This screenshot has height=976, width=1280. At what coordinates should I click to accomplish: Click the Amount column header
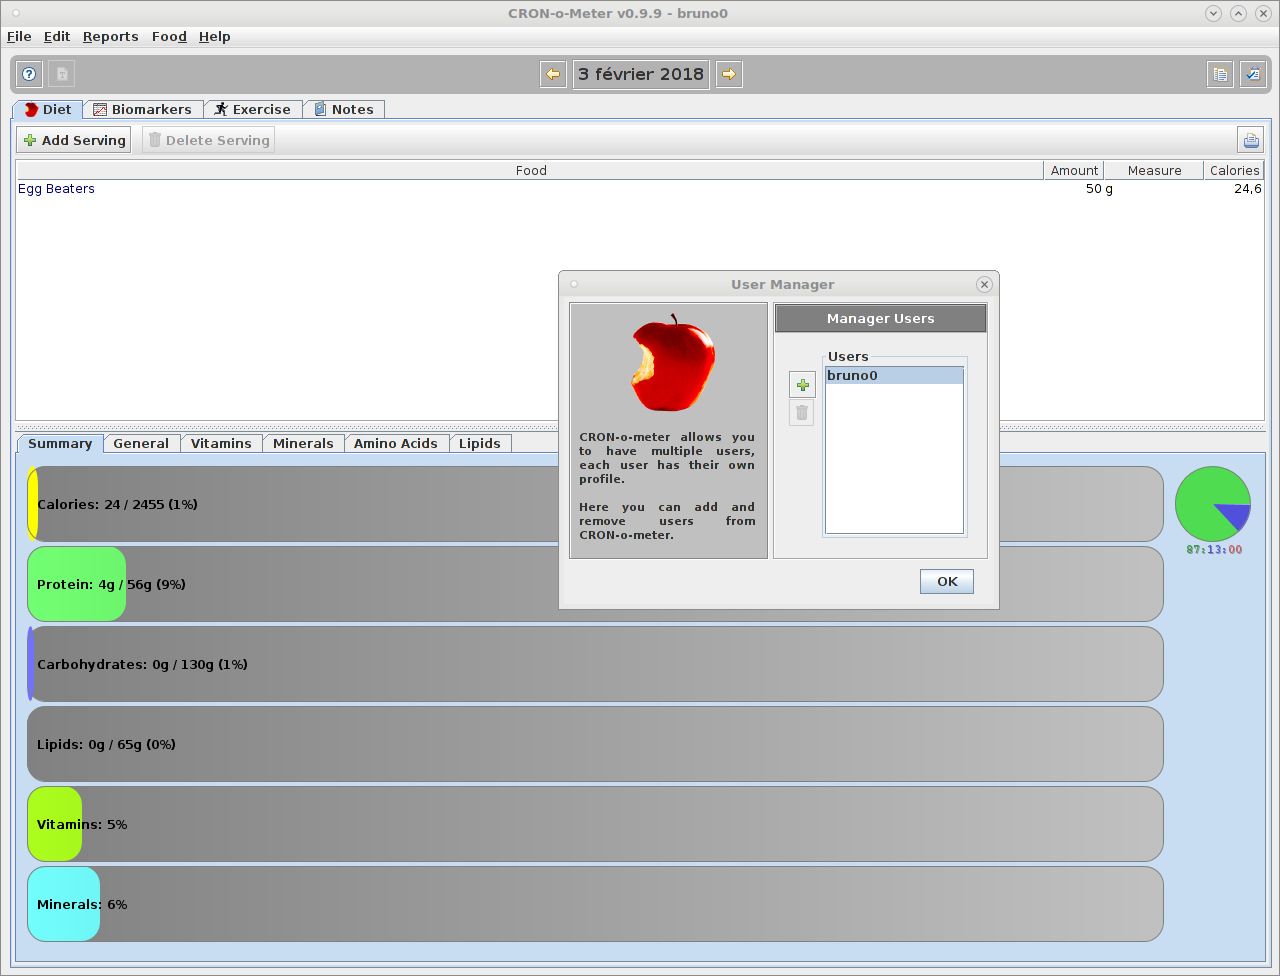coord(1074,171)
